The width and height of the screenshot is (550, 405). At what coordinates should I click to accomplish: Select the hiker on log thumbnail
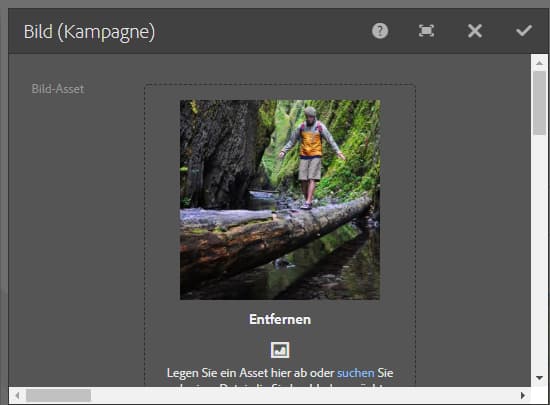pos(280,200)
